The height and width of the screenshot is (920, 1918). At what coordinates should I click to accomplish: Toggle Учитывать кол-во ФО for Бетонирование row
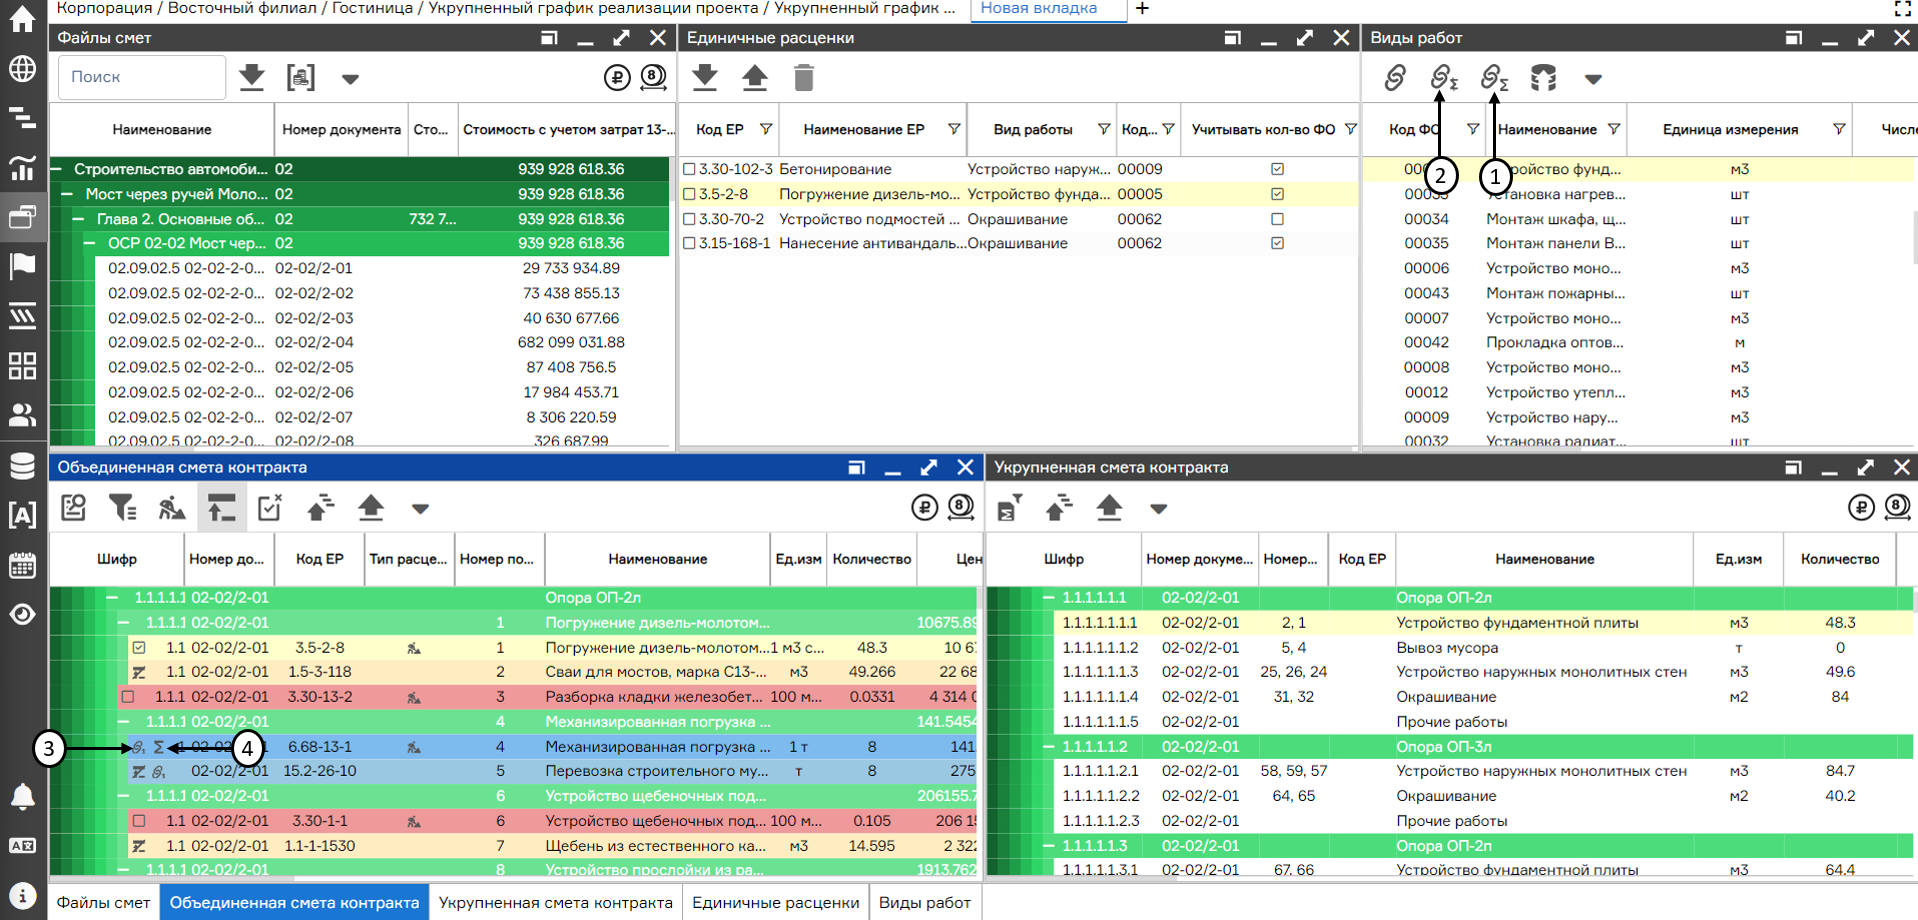[1277, 169]
